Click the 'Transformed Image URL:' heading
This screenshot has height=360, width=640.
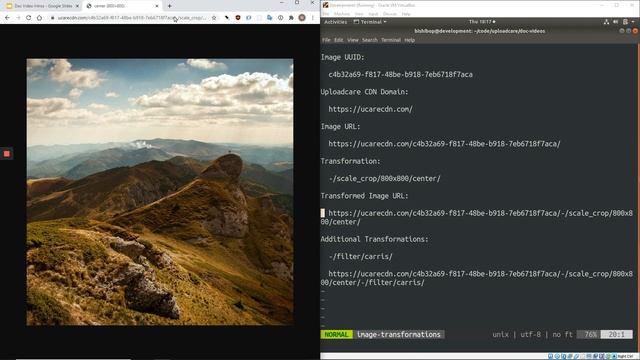[364, 196]
